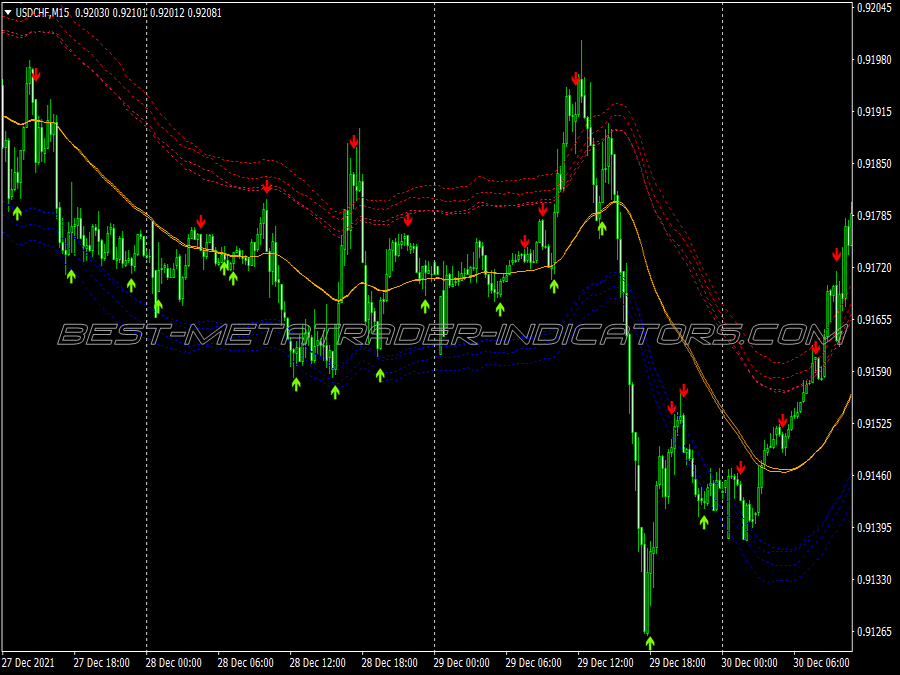Click the 30 Dec 00:00 time label
Image resolution: width=900 pixels, height=675 pixels.
coord(750,663)
